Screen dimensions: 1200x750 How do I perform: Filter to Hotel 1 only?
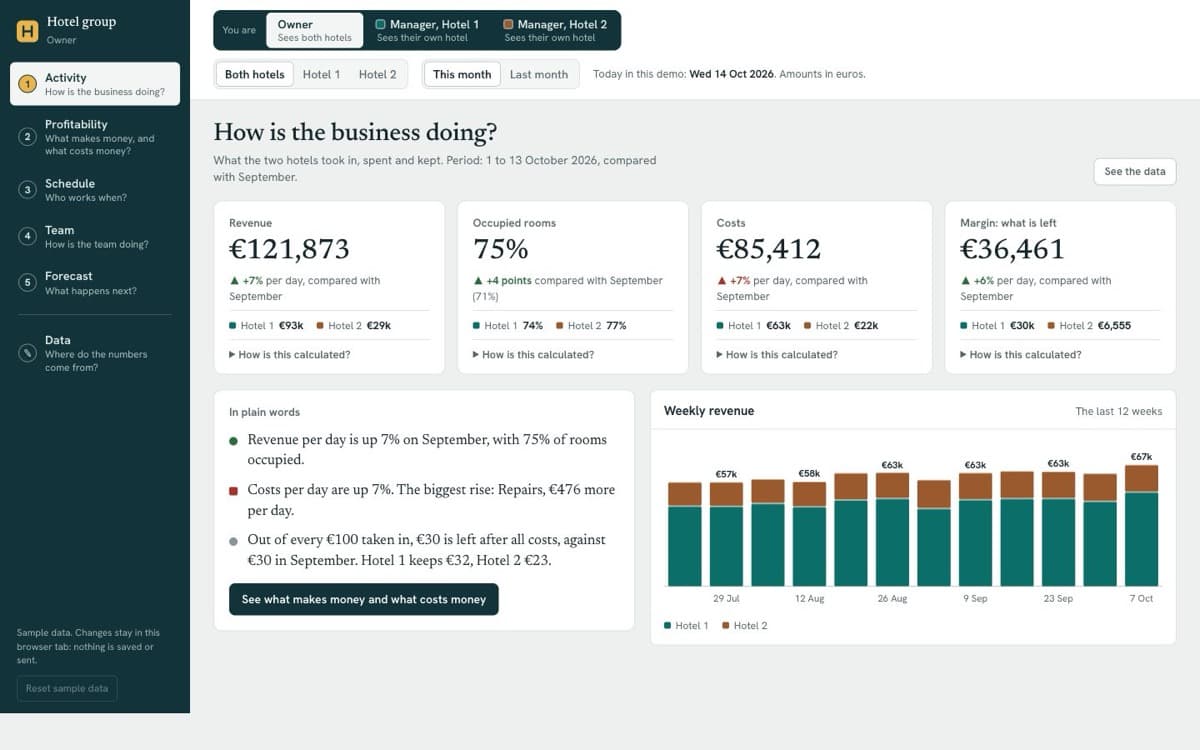click(321, 74)
